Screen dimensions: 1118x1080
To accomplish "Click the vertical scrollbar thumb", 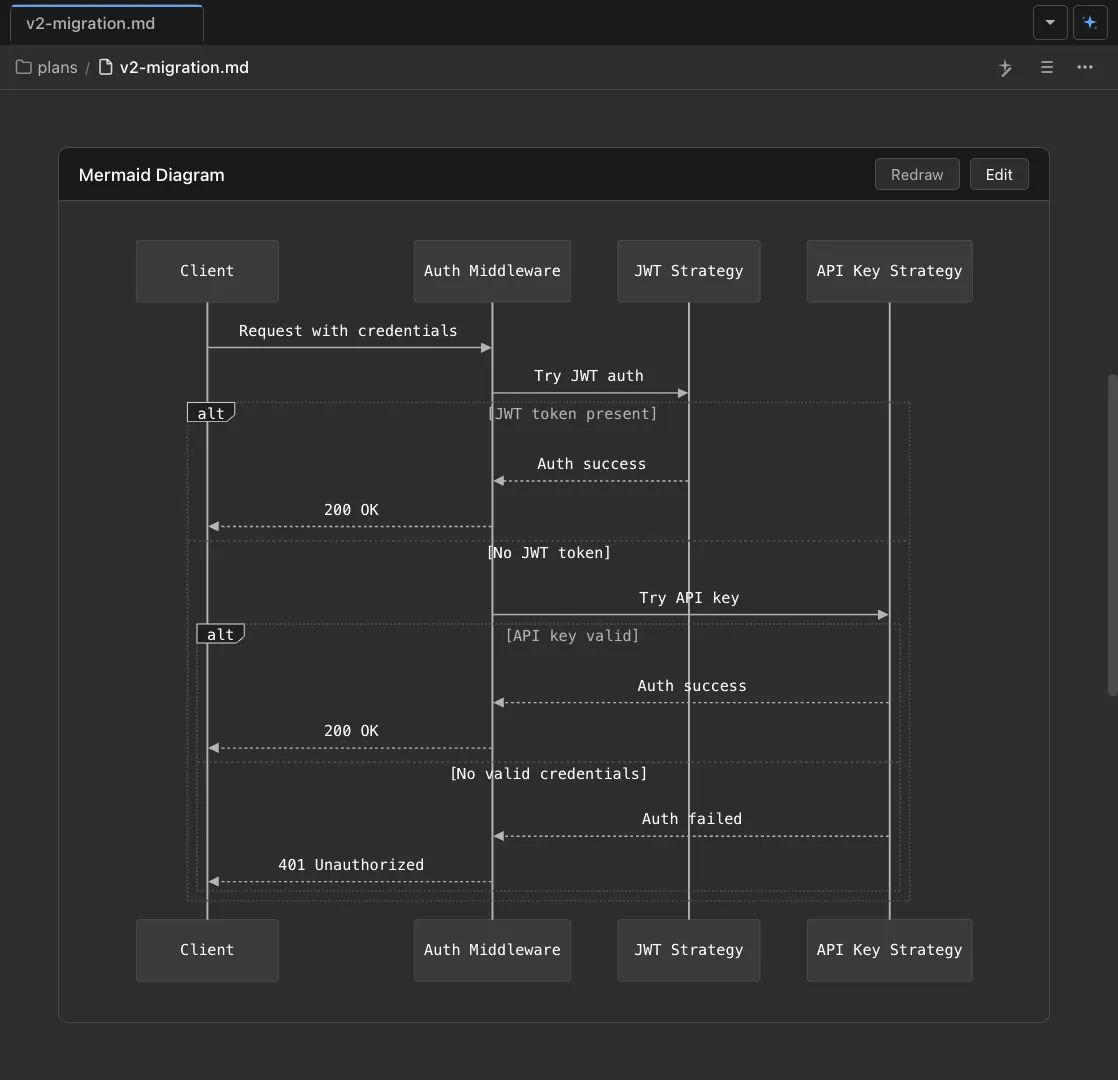I will pyautogui.click(x=1111, y=540).
